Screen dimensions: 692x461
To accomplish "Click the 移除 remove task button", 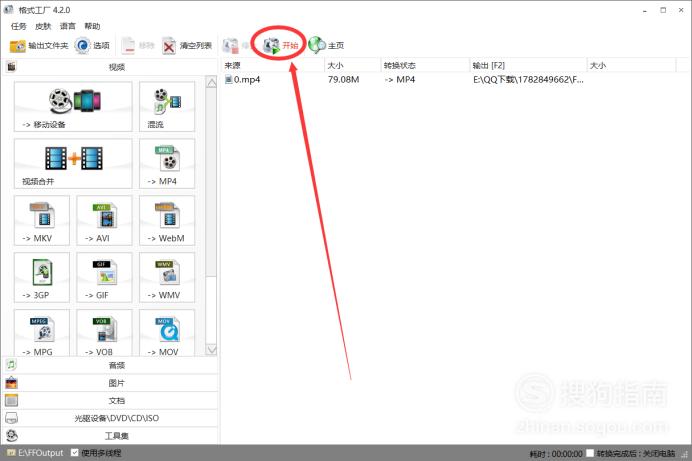I will click(138, 45).
